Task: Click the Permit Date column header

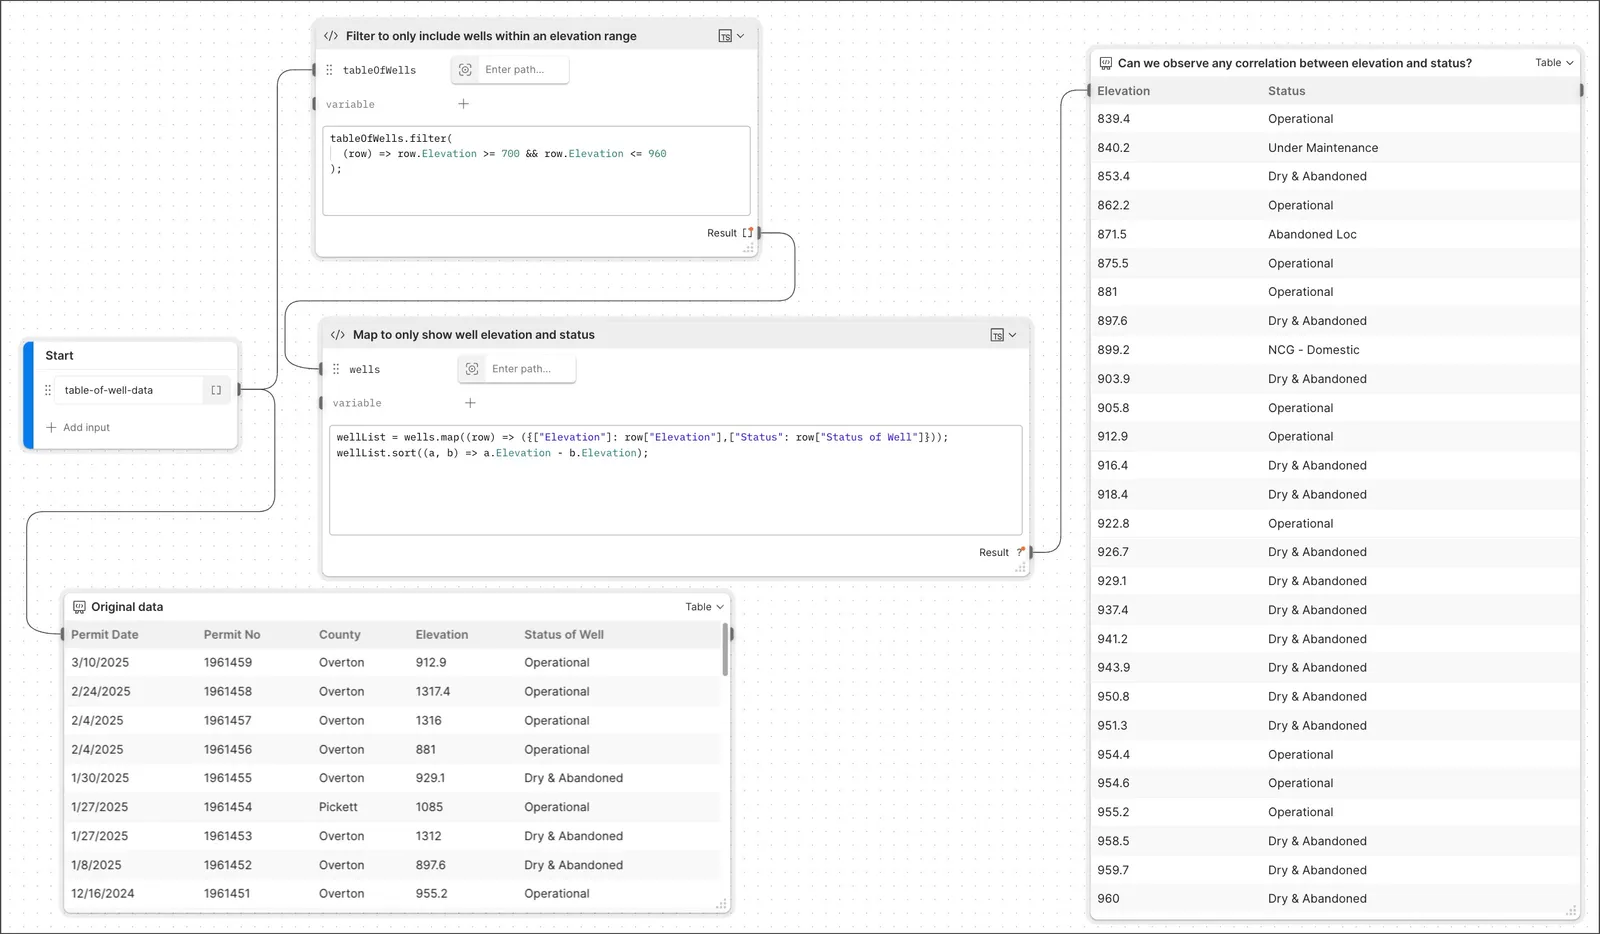Action: pyautogui.click(x=105, y=635)
